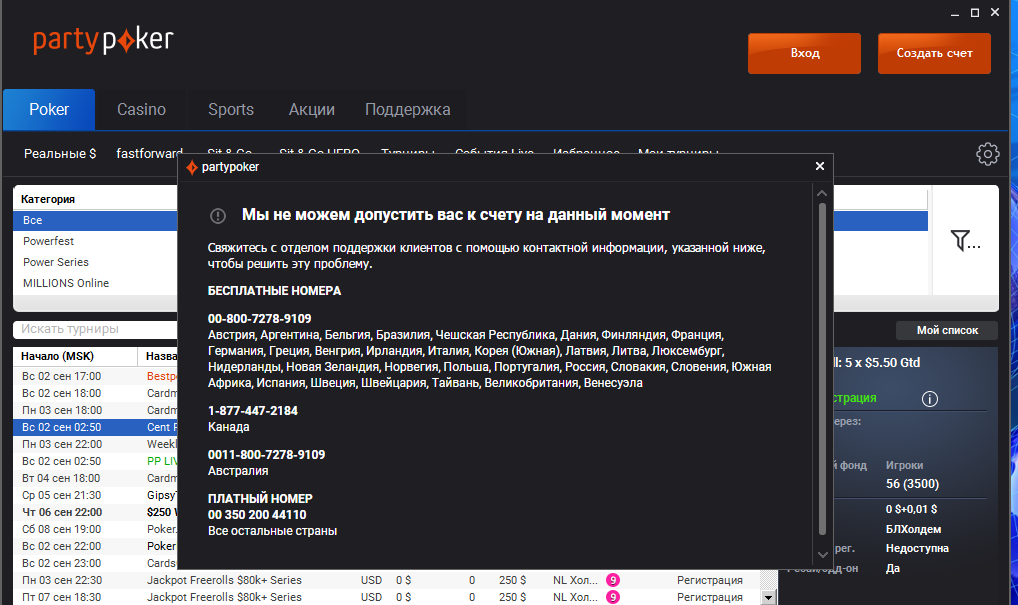Select the Вс 02 сен 18:00 tournament row
This screenshot has width=1018, height=605.
[95, 393]
